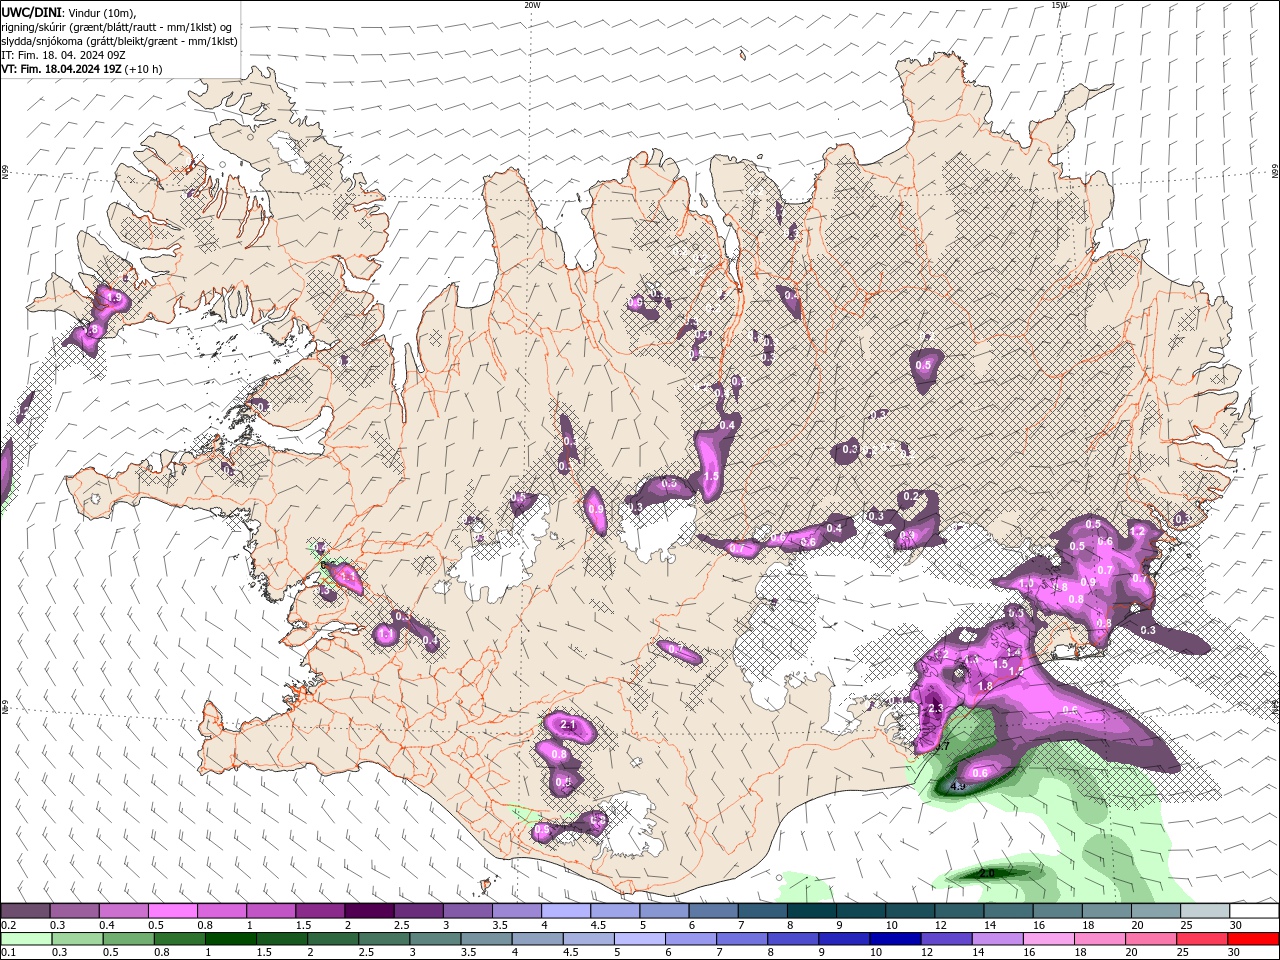The width and height of the screenshot is (1280, 960).
Task: Click the dark teal top-row swatch between 8 and 9
Action: coord(812,911)
